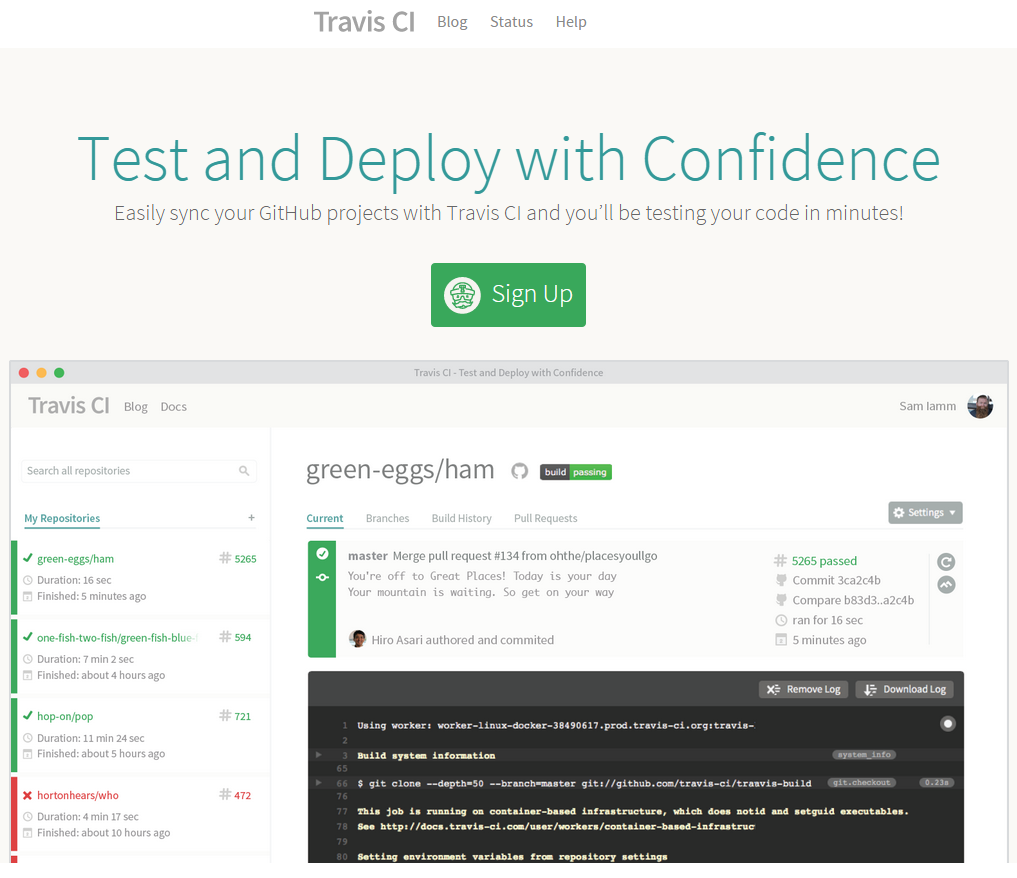Screen dimensions: 1017x878
Task: Click Travis CI logo inside the app window
Action: (69, 406)
